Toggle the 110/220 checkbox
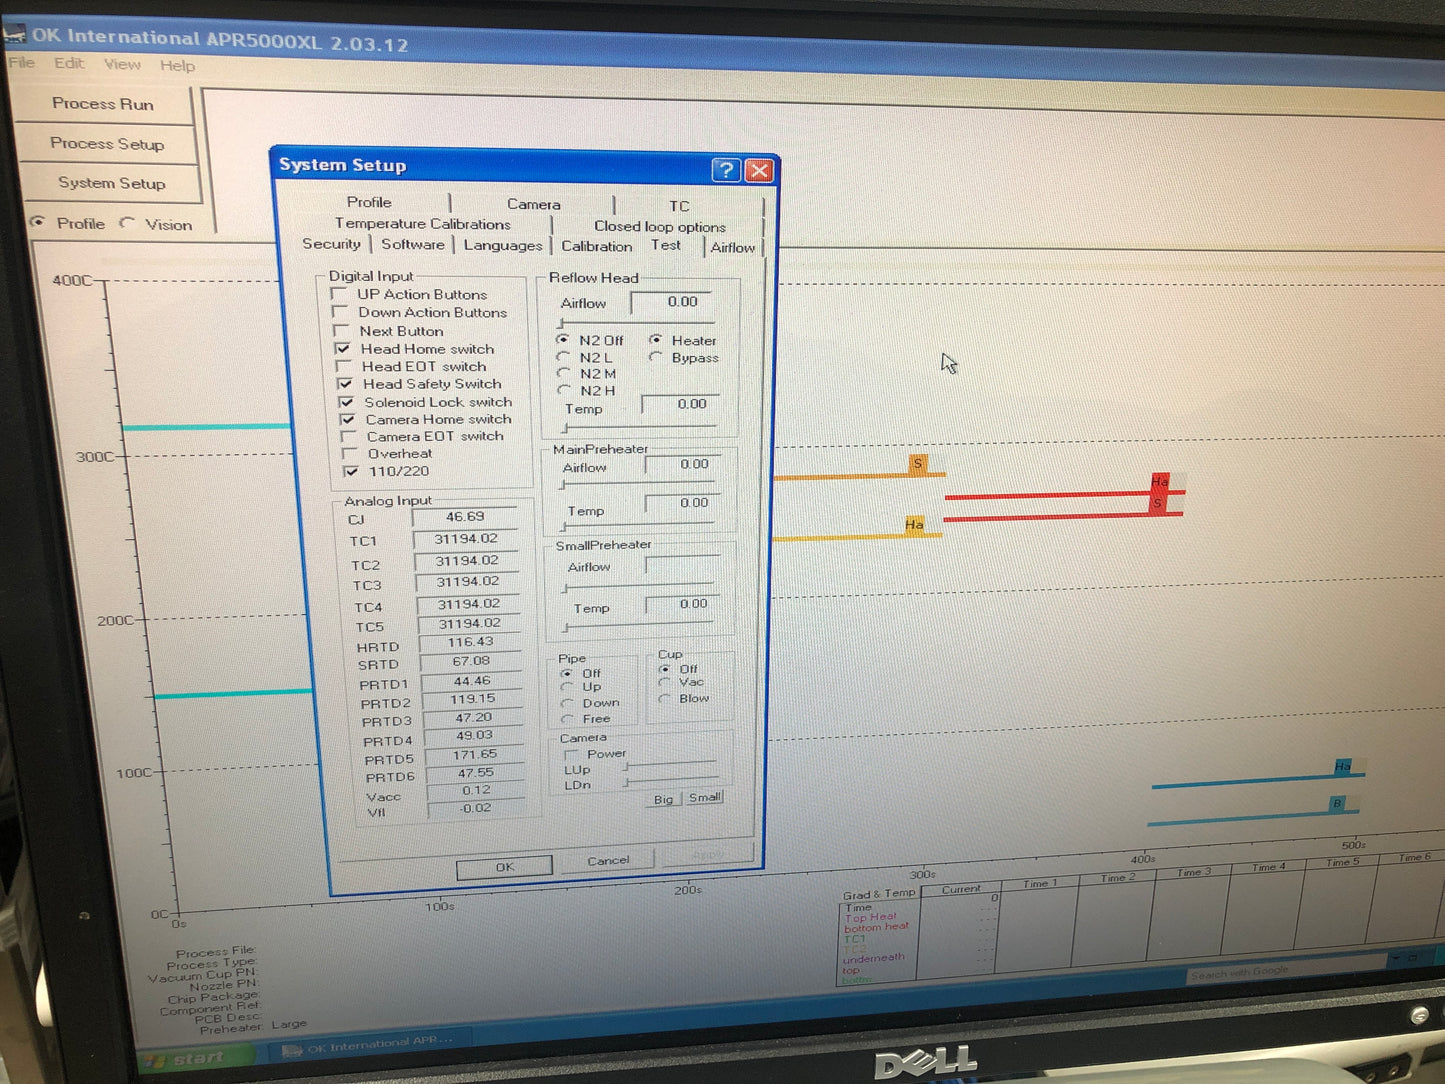 (351, 471)
